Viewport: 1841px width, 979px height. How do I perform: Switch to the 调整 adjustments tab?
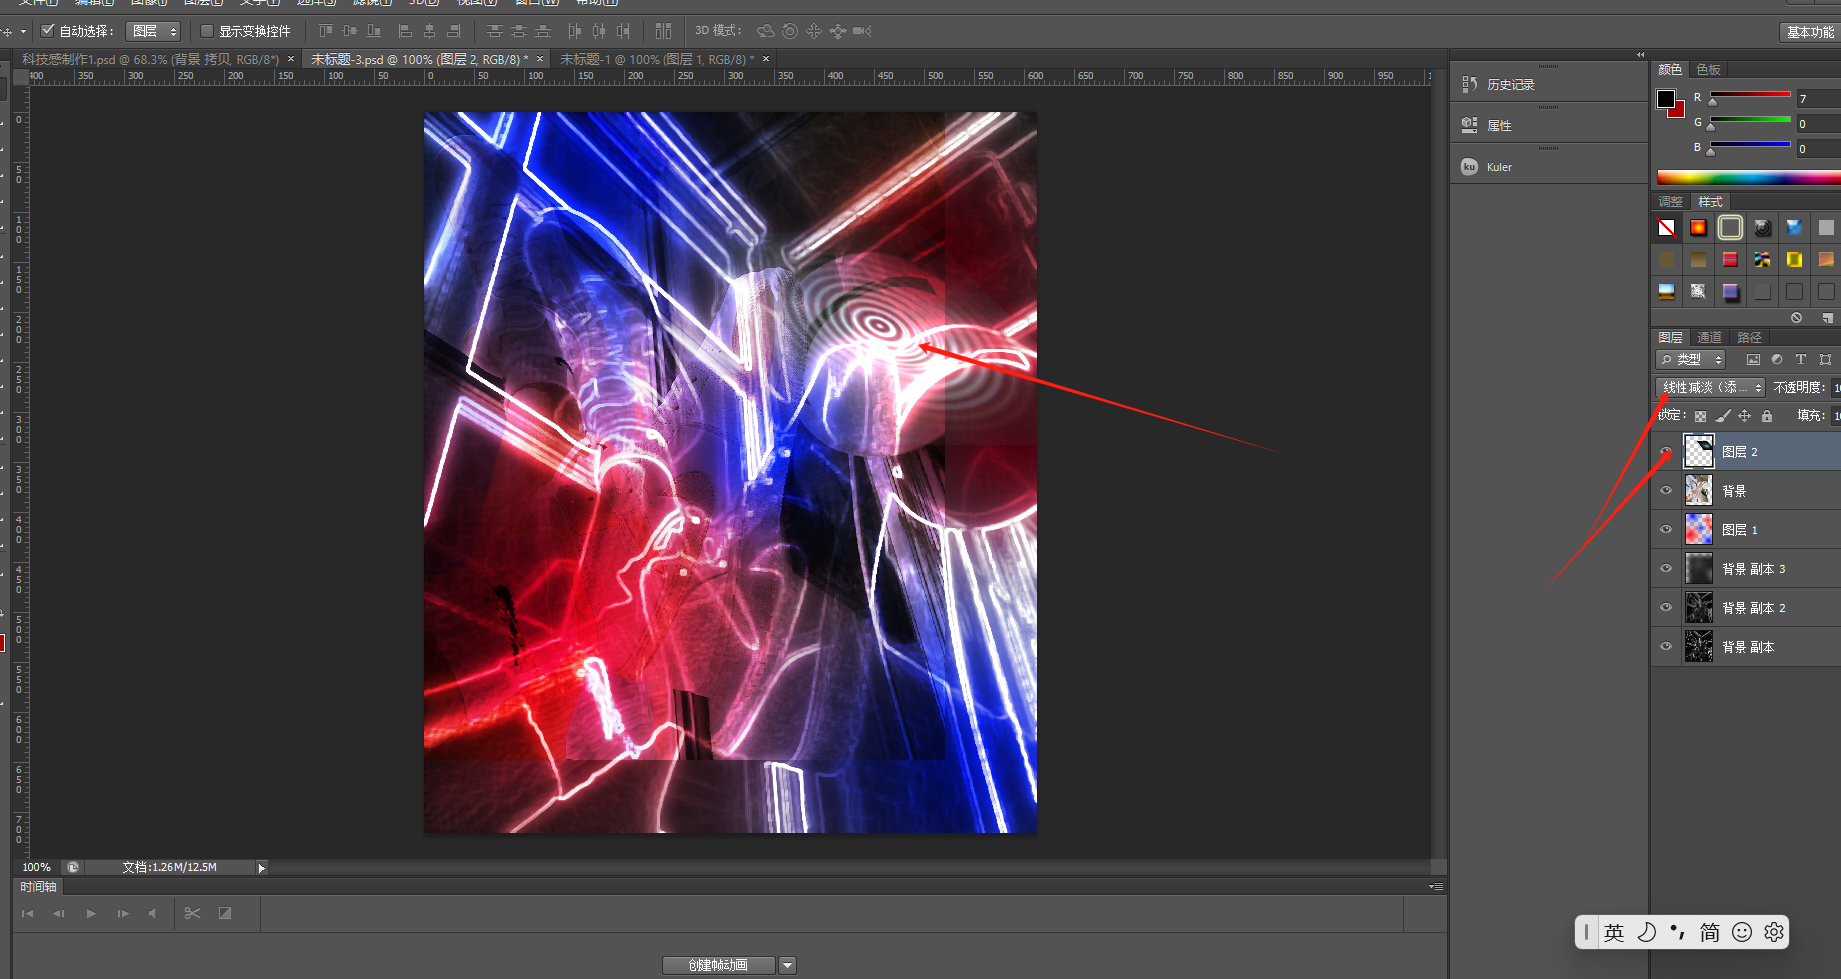coord(1671,202)
